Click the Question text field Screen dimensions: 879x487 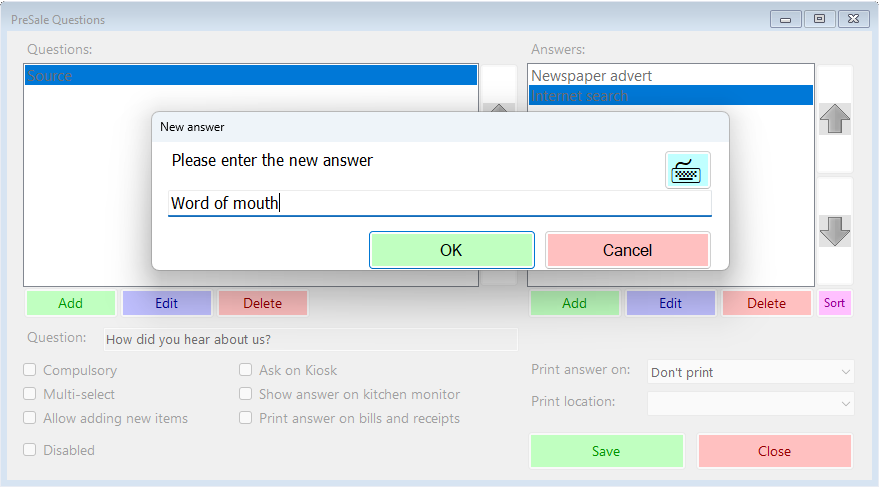[x=310, y=340]
